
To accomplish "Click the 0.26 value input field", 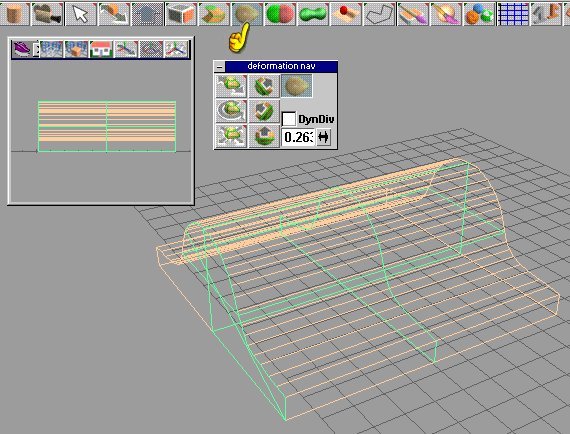I will (x=298, y=137).
